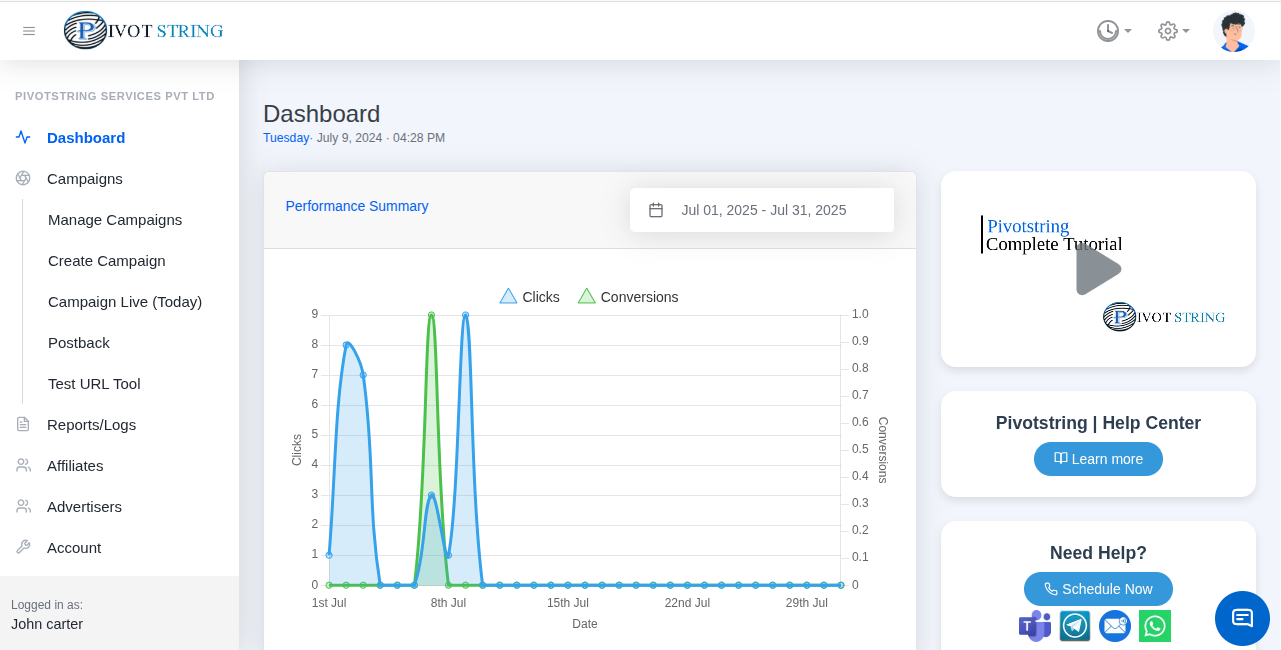Click the Learn more button
The width and height of the screenshot is (1281, 650).
coord(1098,459)
